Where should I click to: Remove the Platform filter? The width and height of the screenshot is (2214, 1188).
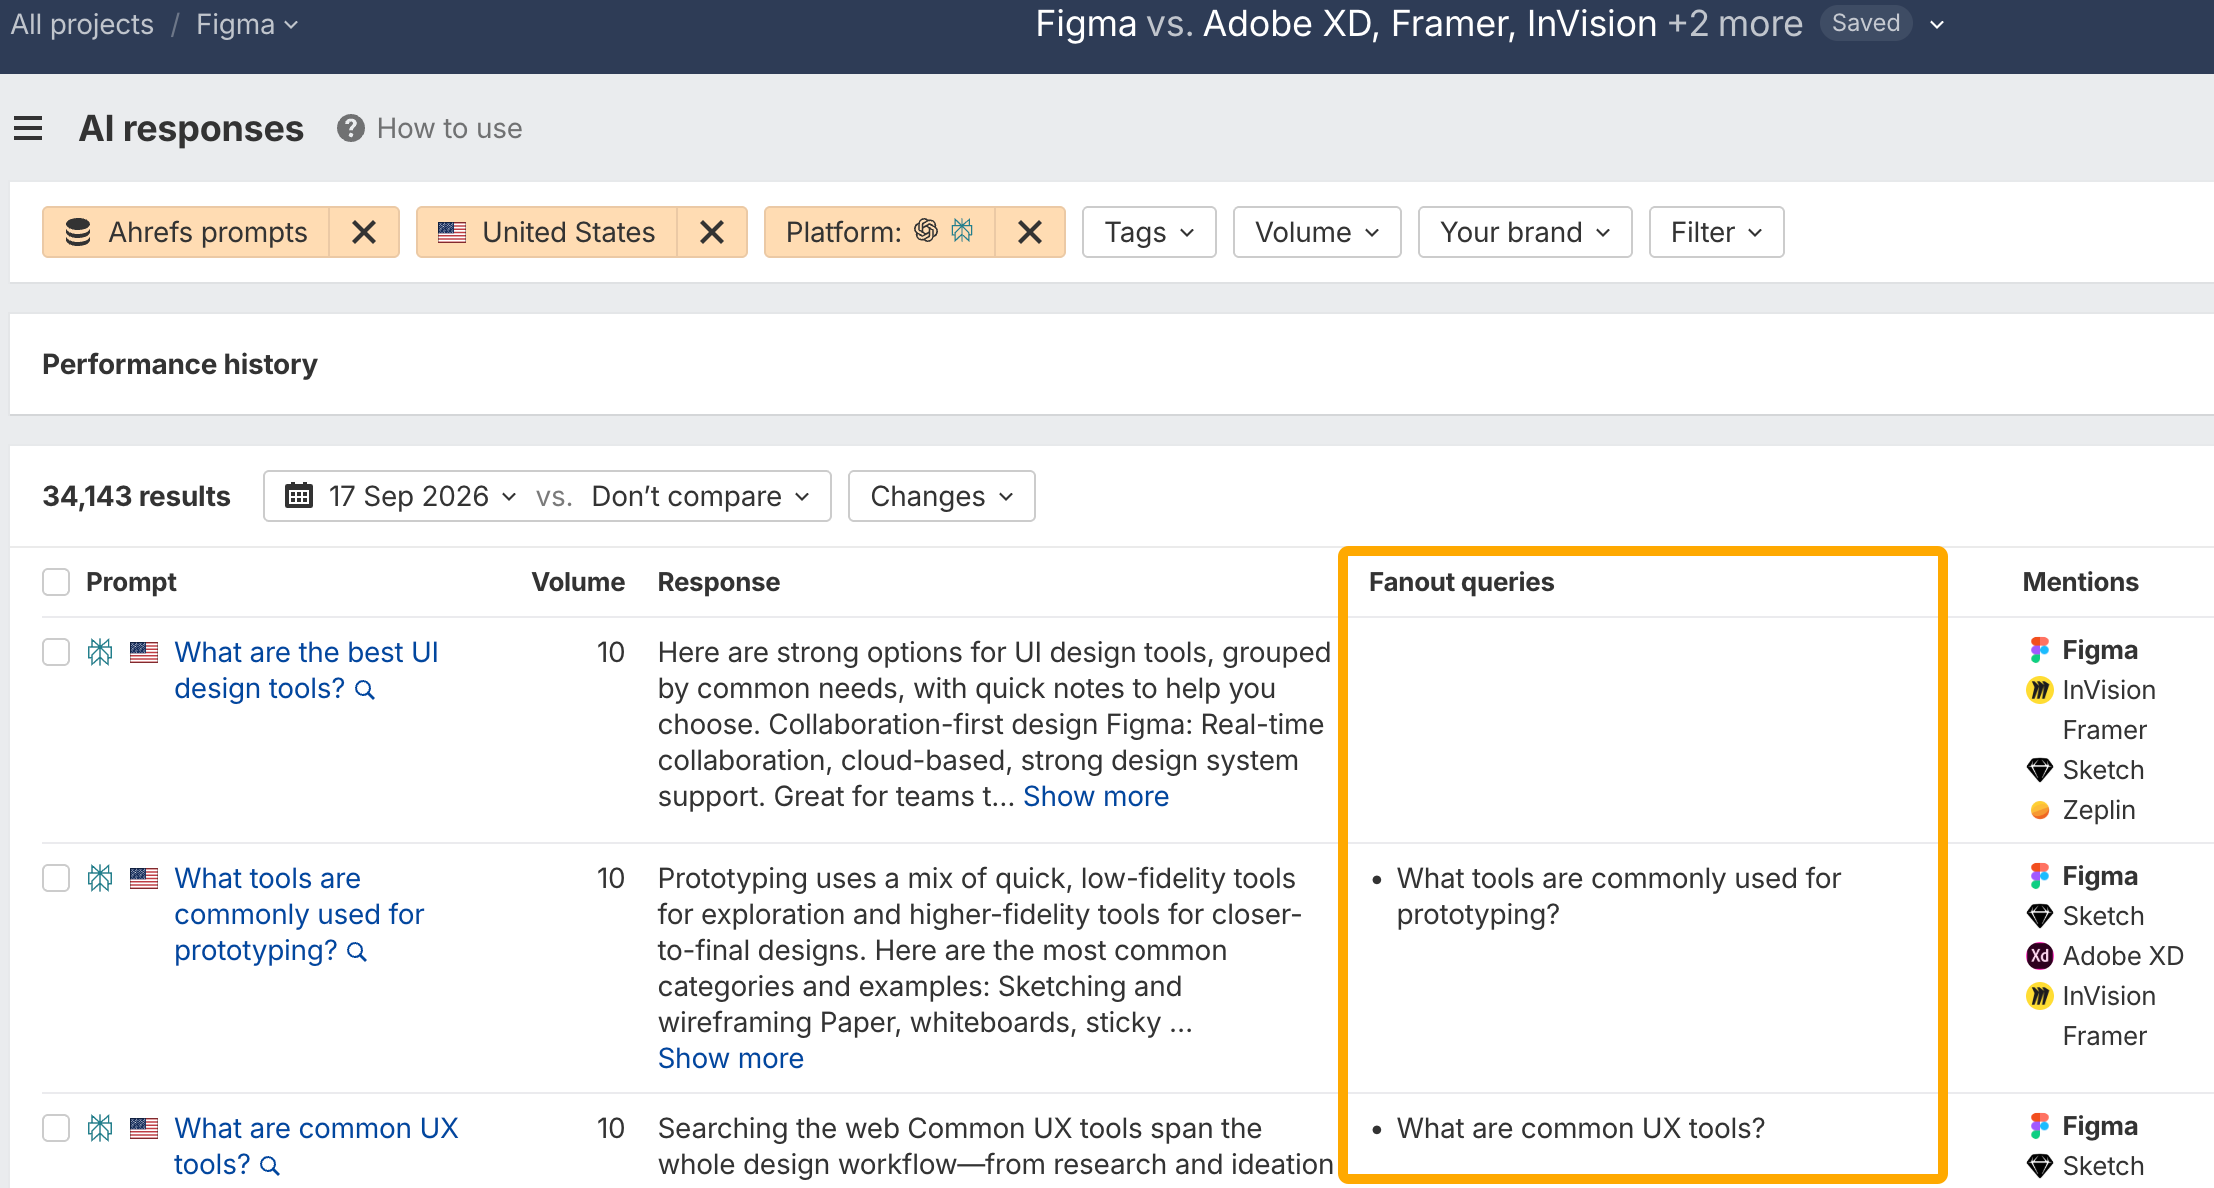pos(1030,232)
